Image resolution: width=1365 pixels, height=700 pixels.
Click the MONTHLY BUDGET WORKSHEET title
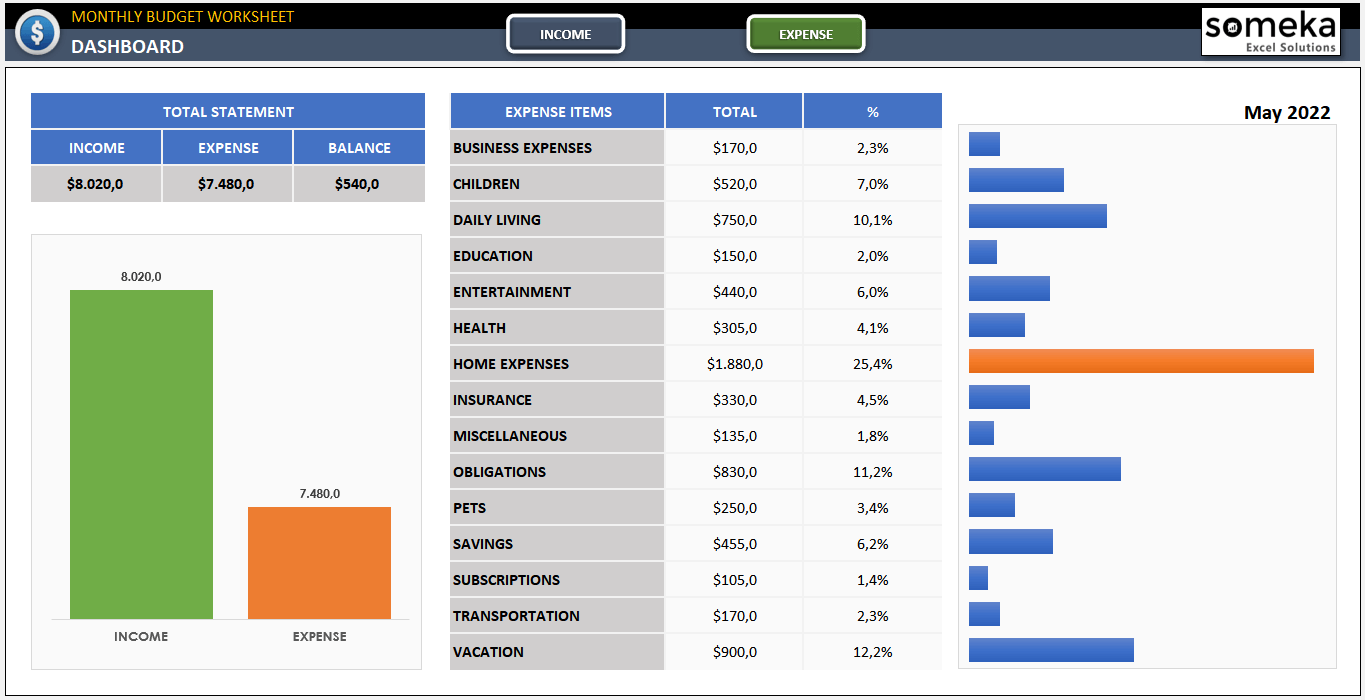click(183, 17)
